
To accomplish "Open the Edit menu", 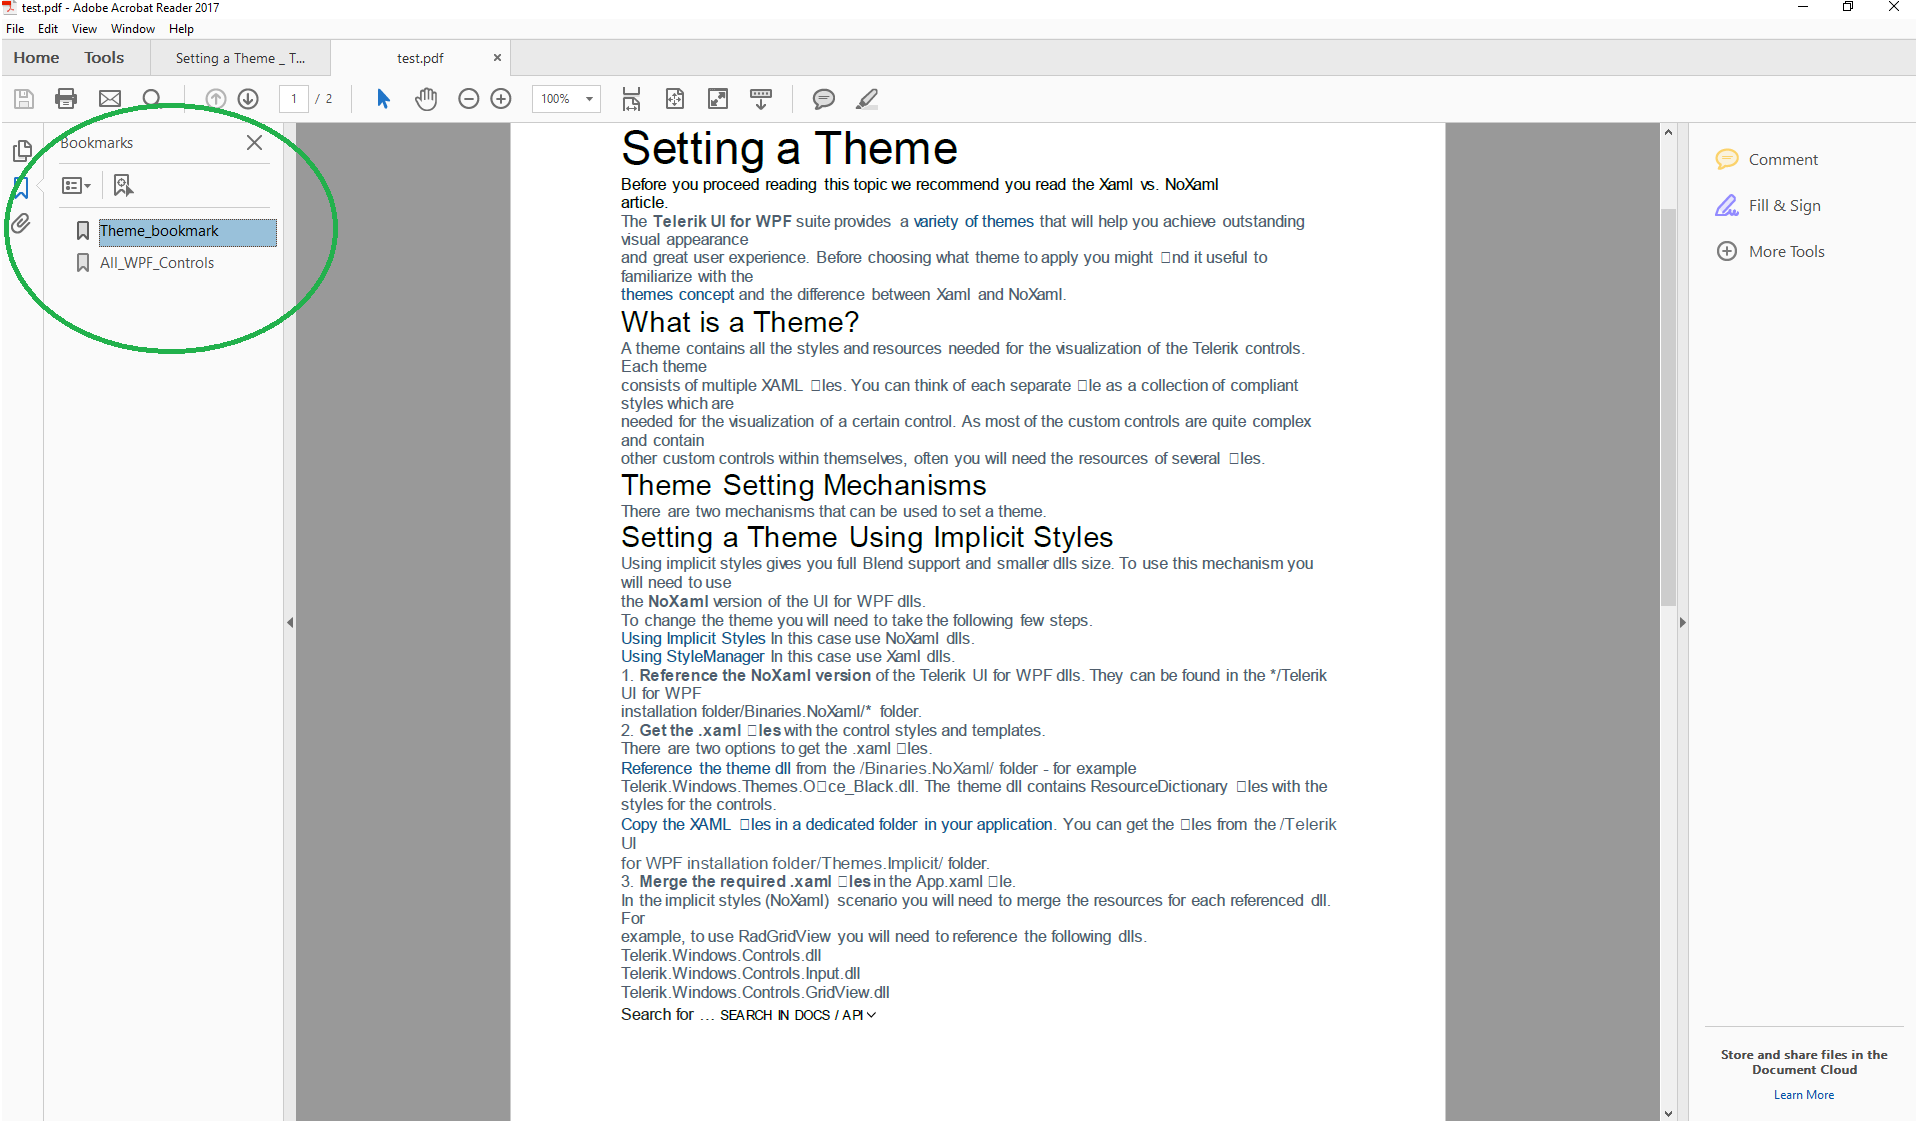I will [x=48, y=29].
